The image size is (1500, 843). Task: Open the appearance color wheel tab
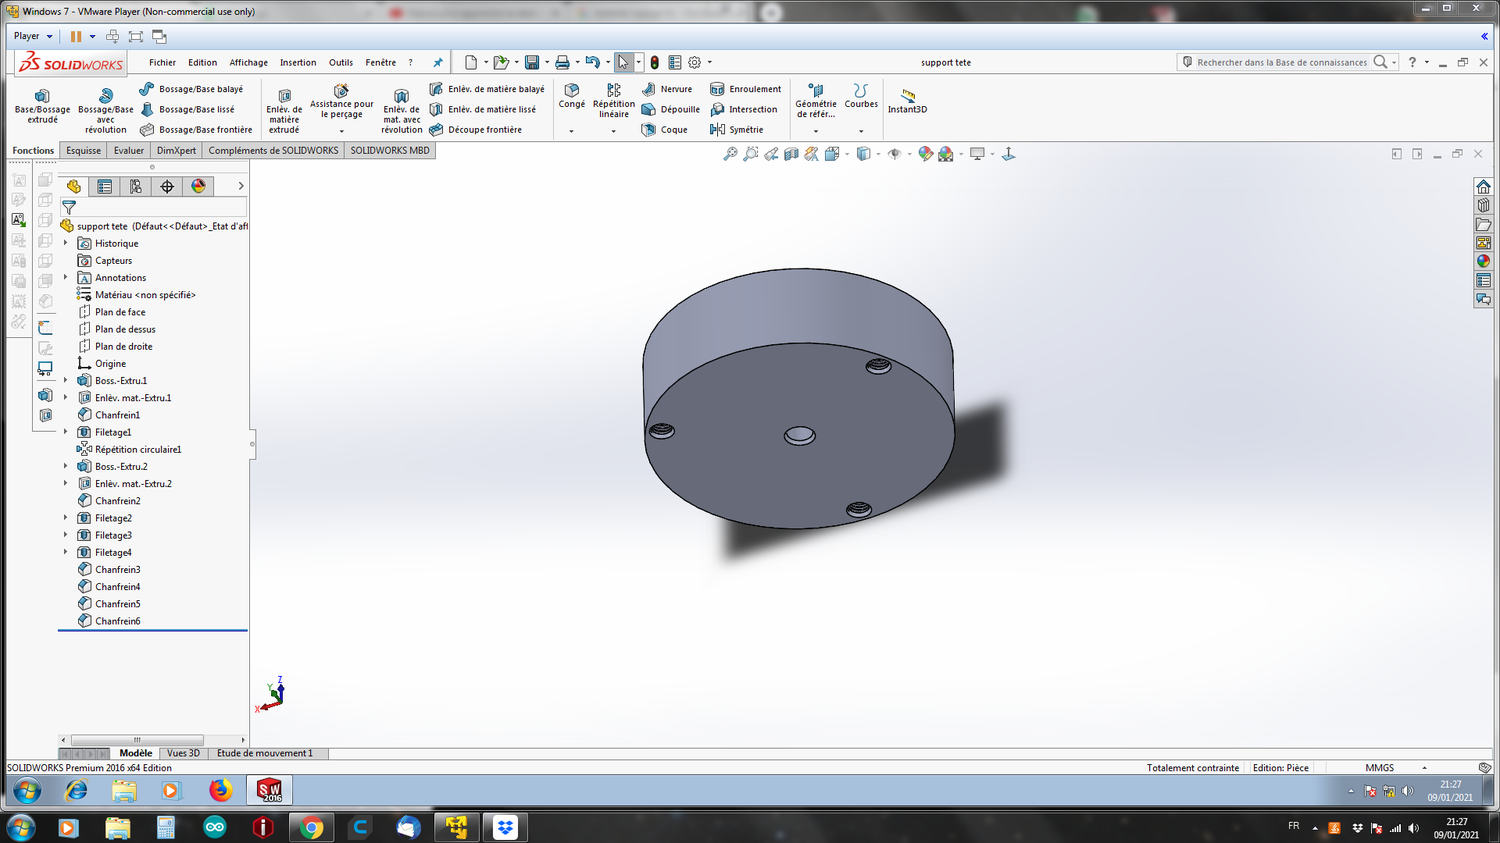(198, 186)
